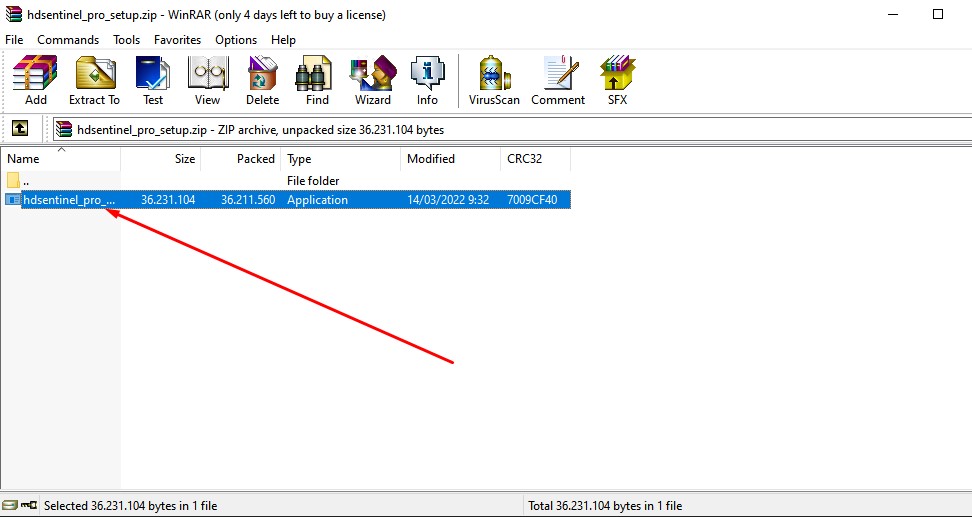Click the 36.231.104 size value
The height and width of the screenshot is (517, 972).
[168, 200]
